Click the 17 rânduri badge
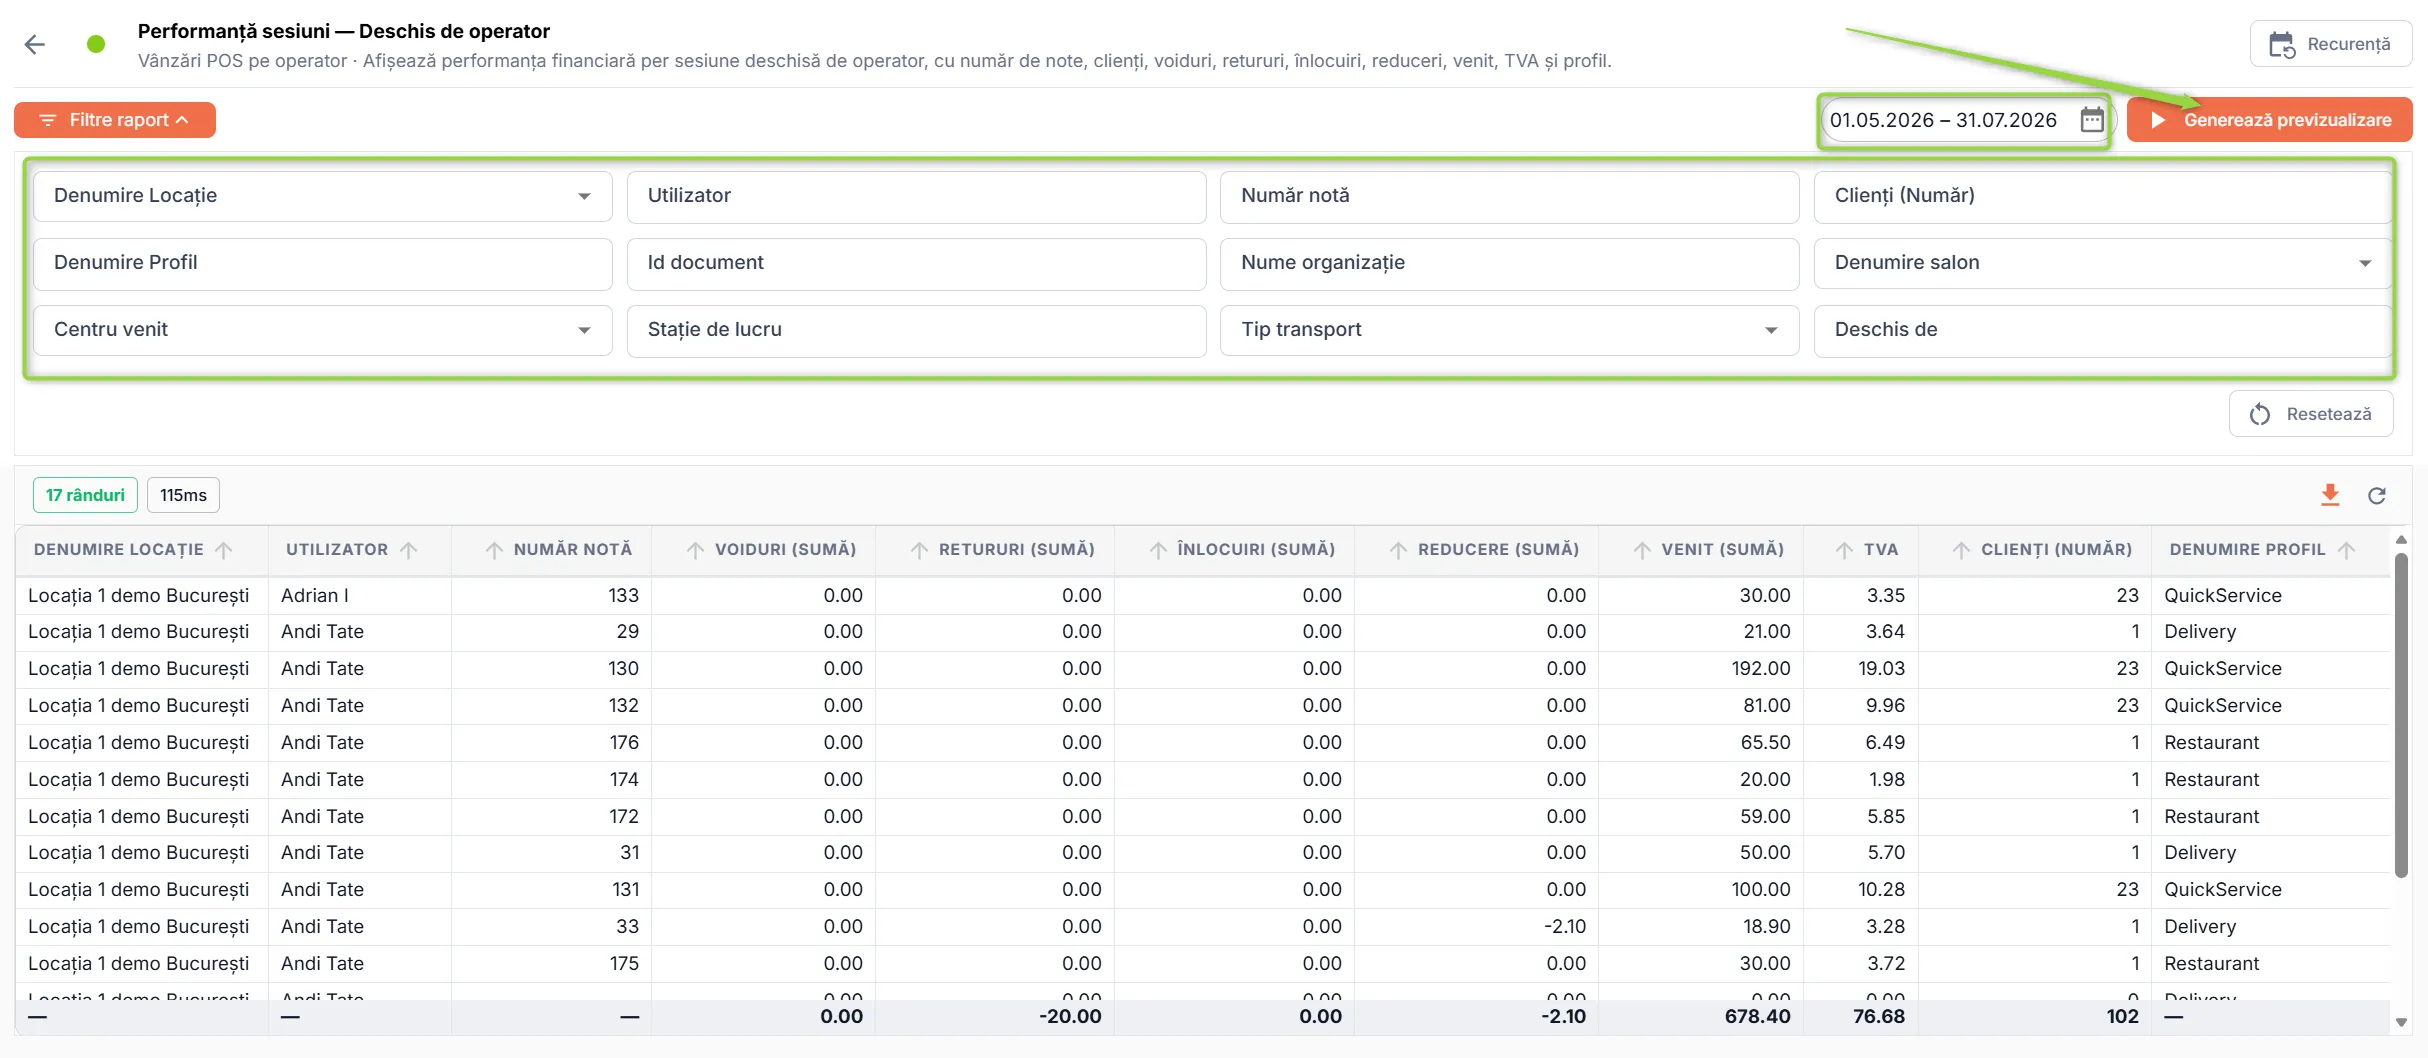The image size is (2428, 1058). pos(85,495)
